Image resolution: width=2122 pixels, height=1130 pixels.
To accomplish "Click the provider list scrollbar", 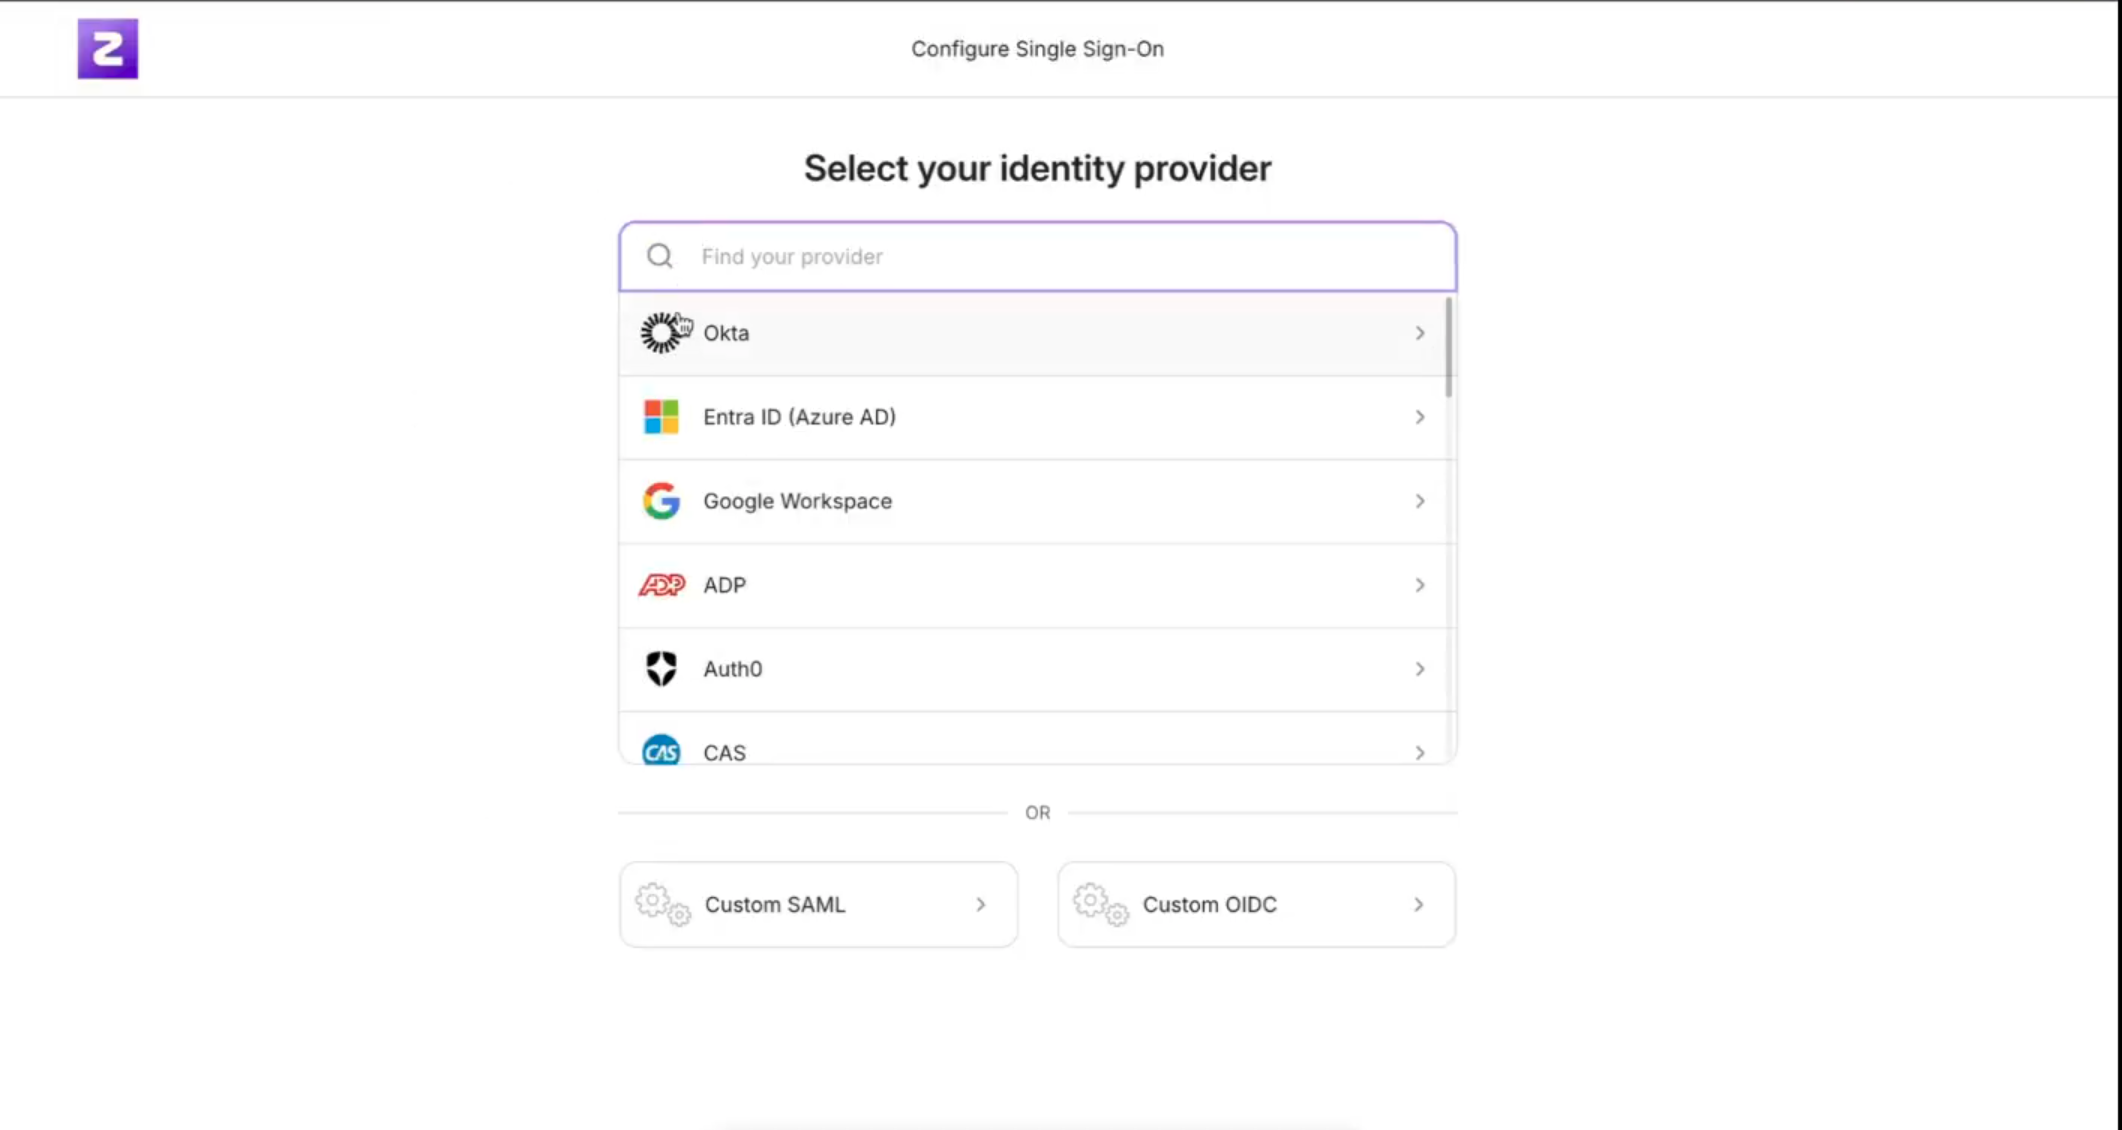I will pos(1448,346).
